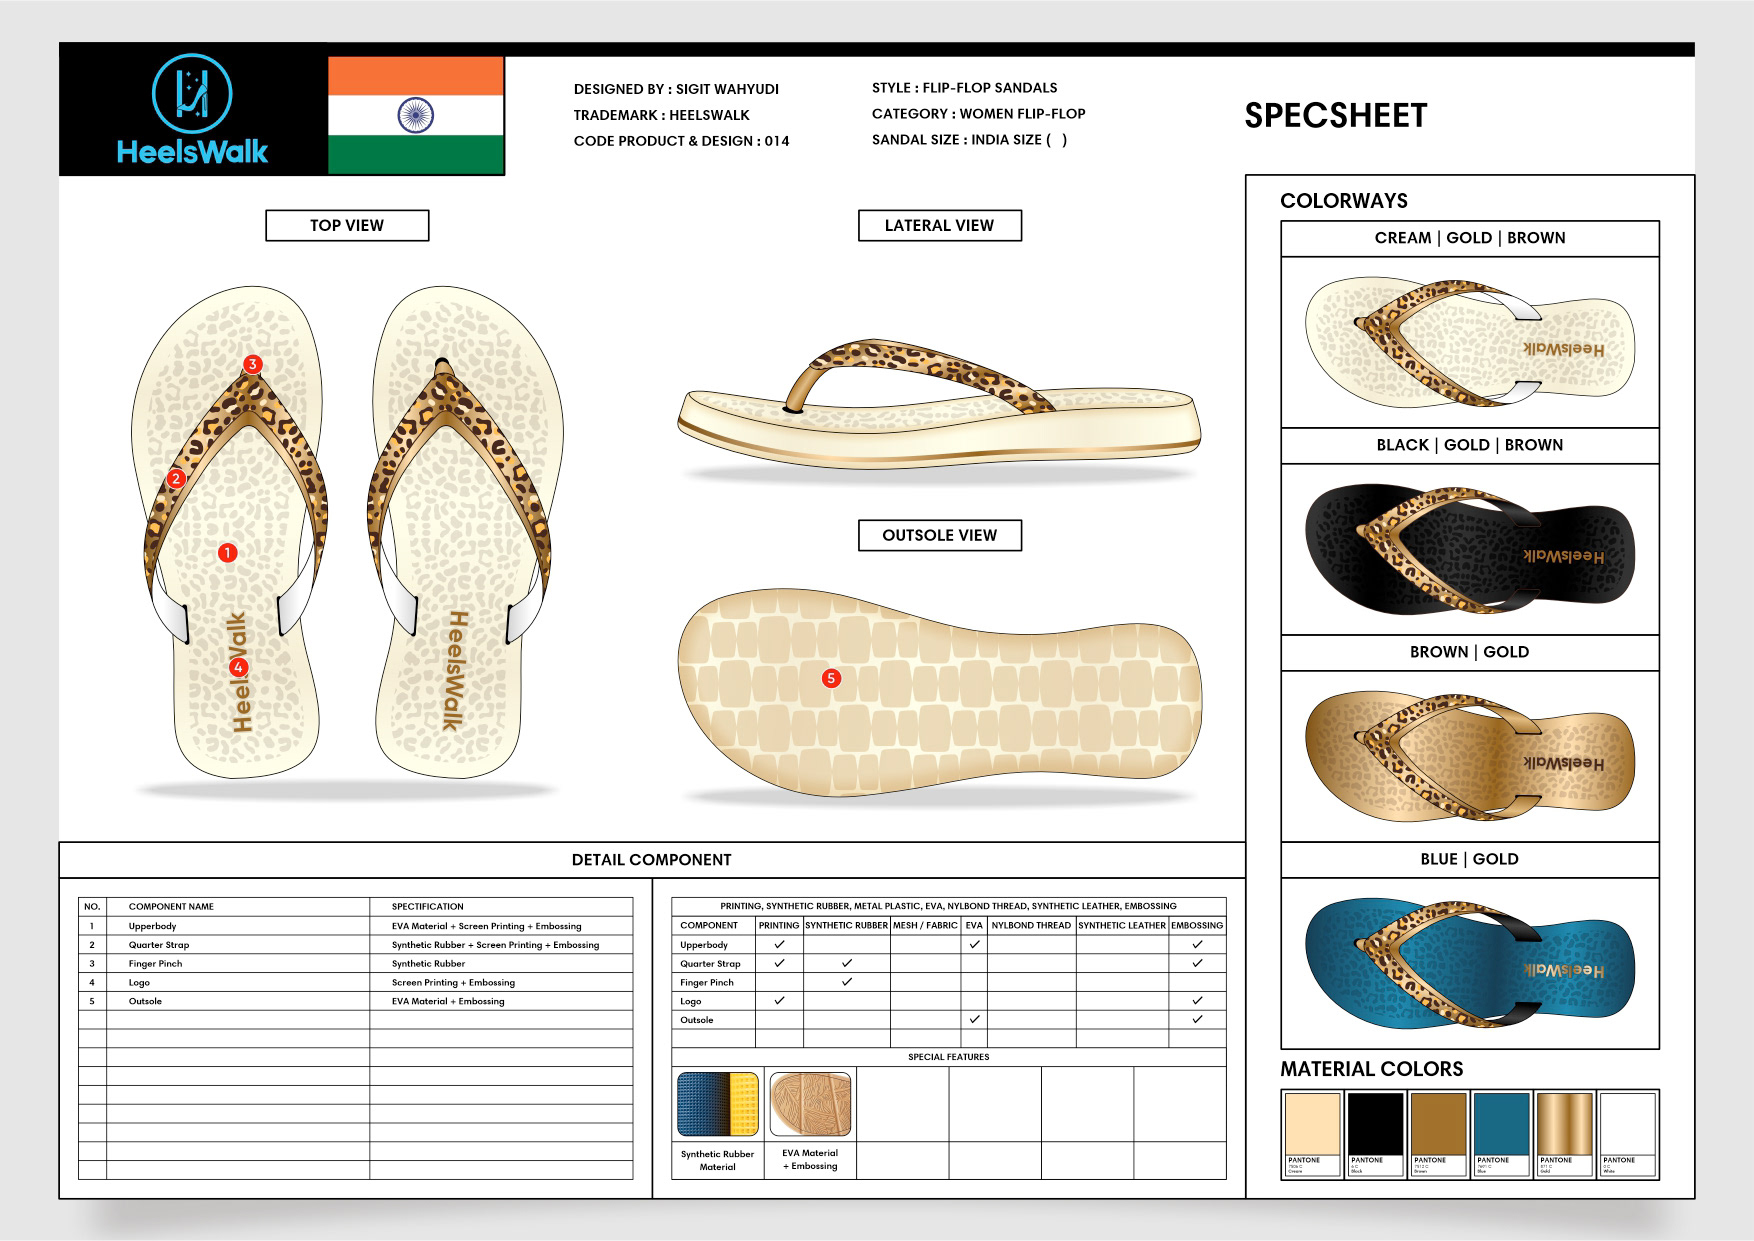
Task: Select the BLACK | GOLD | BROWN colorway header
Action: (1470, 445)
